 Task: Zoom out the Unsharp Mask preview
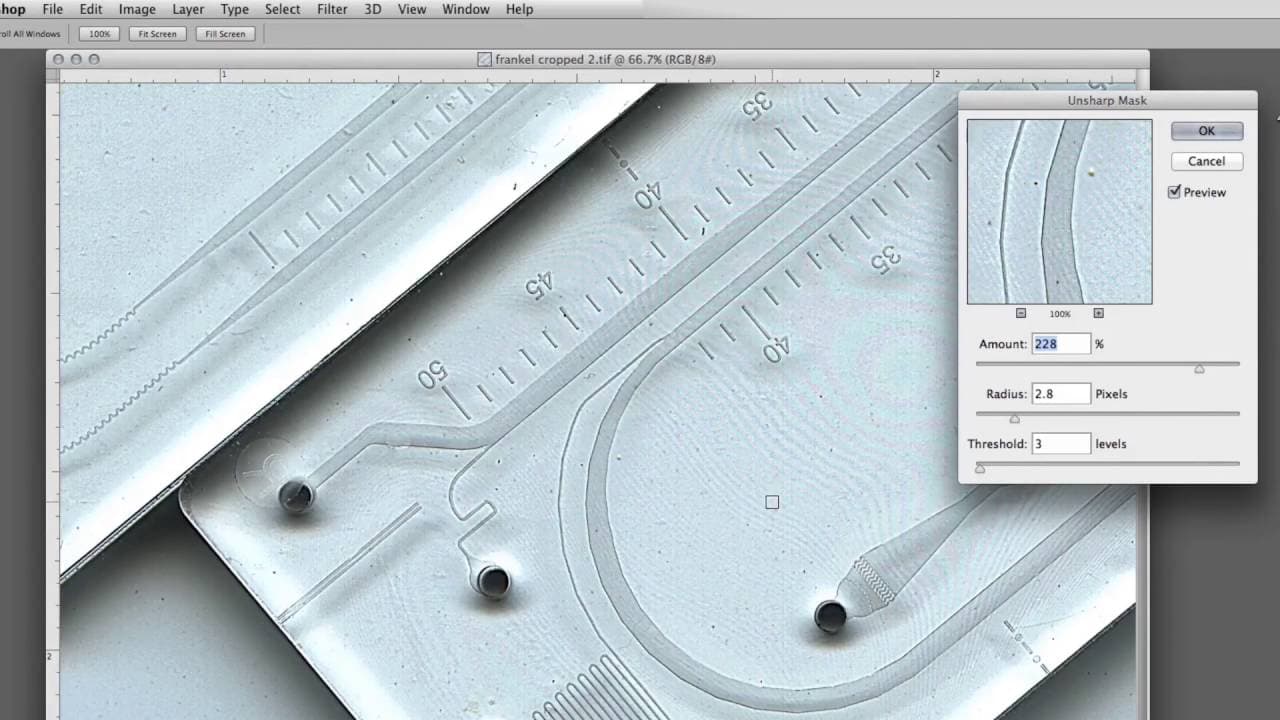click(x=1021, y=313)
